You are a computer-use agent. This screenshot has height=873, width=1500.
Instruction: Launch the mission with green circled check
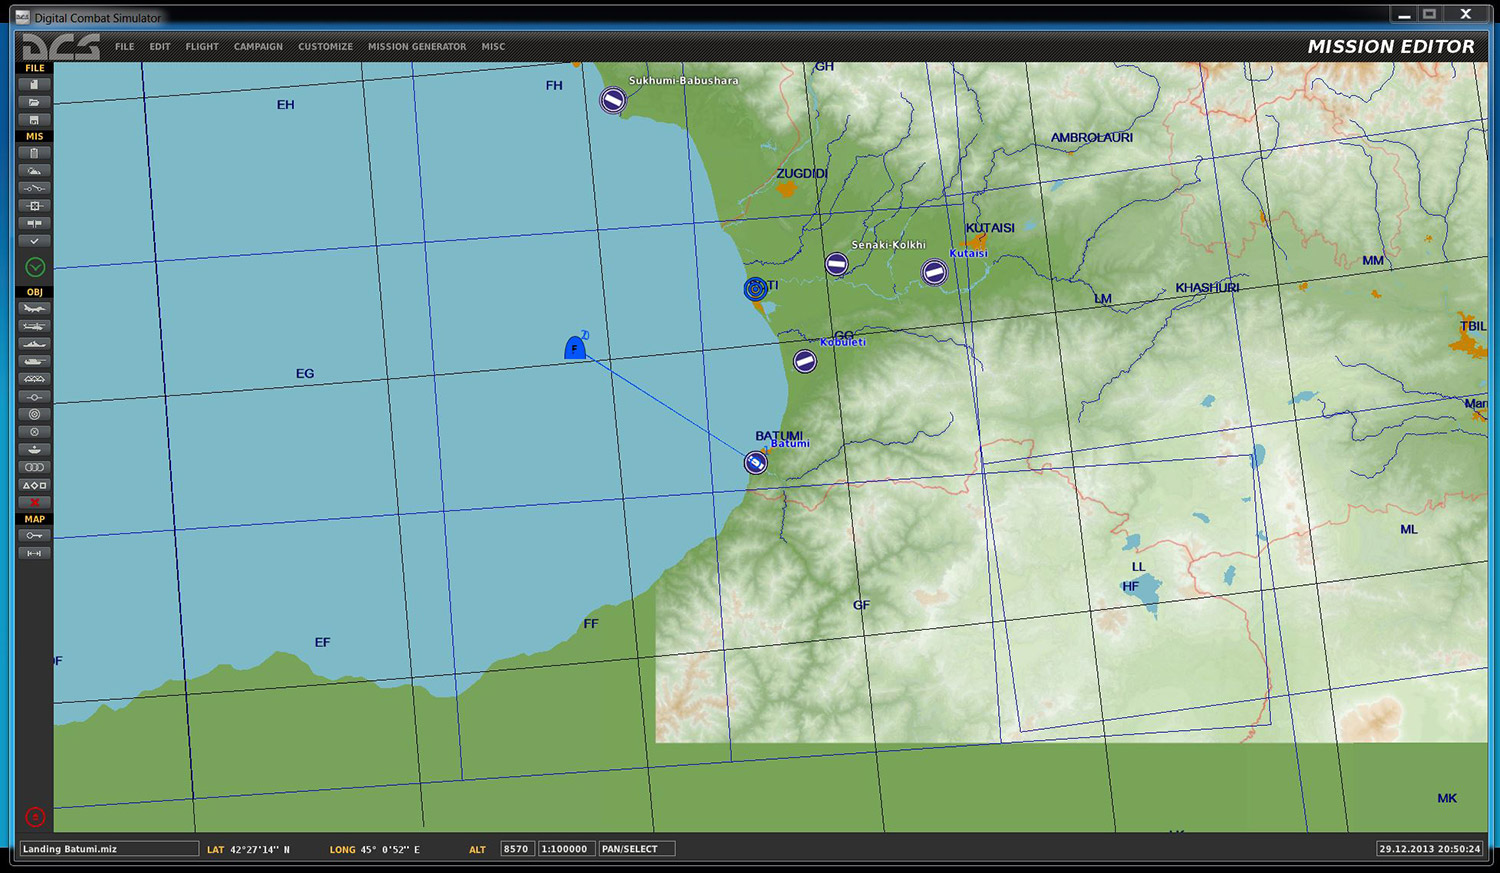click(x=35, y=267)
